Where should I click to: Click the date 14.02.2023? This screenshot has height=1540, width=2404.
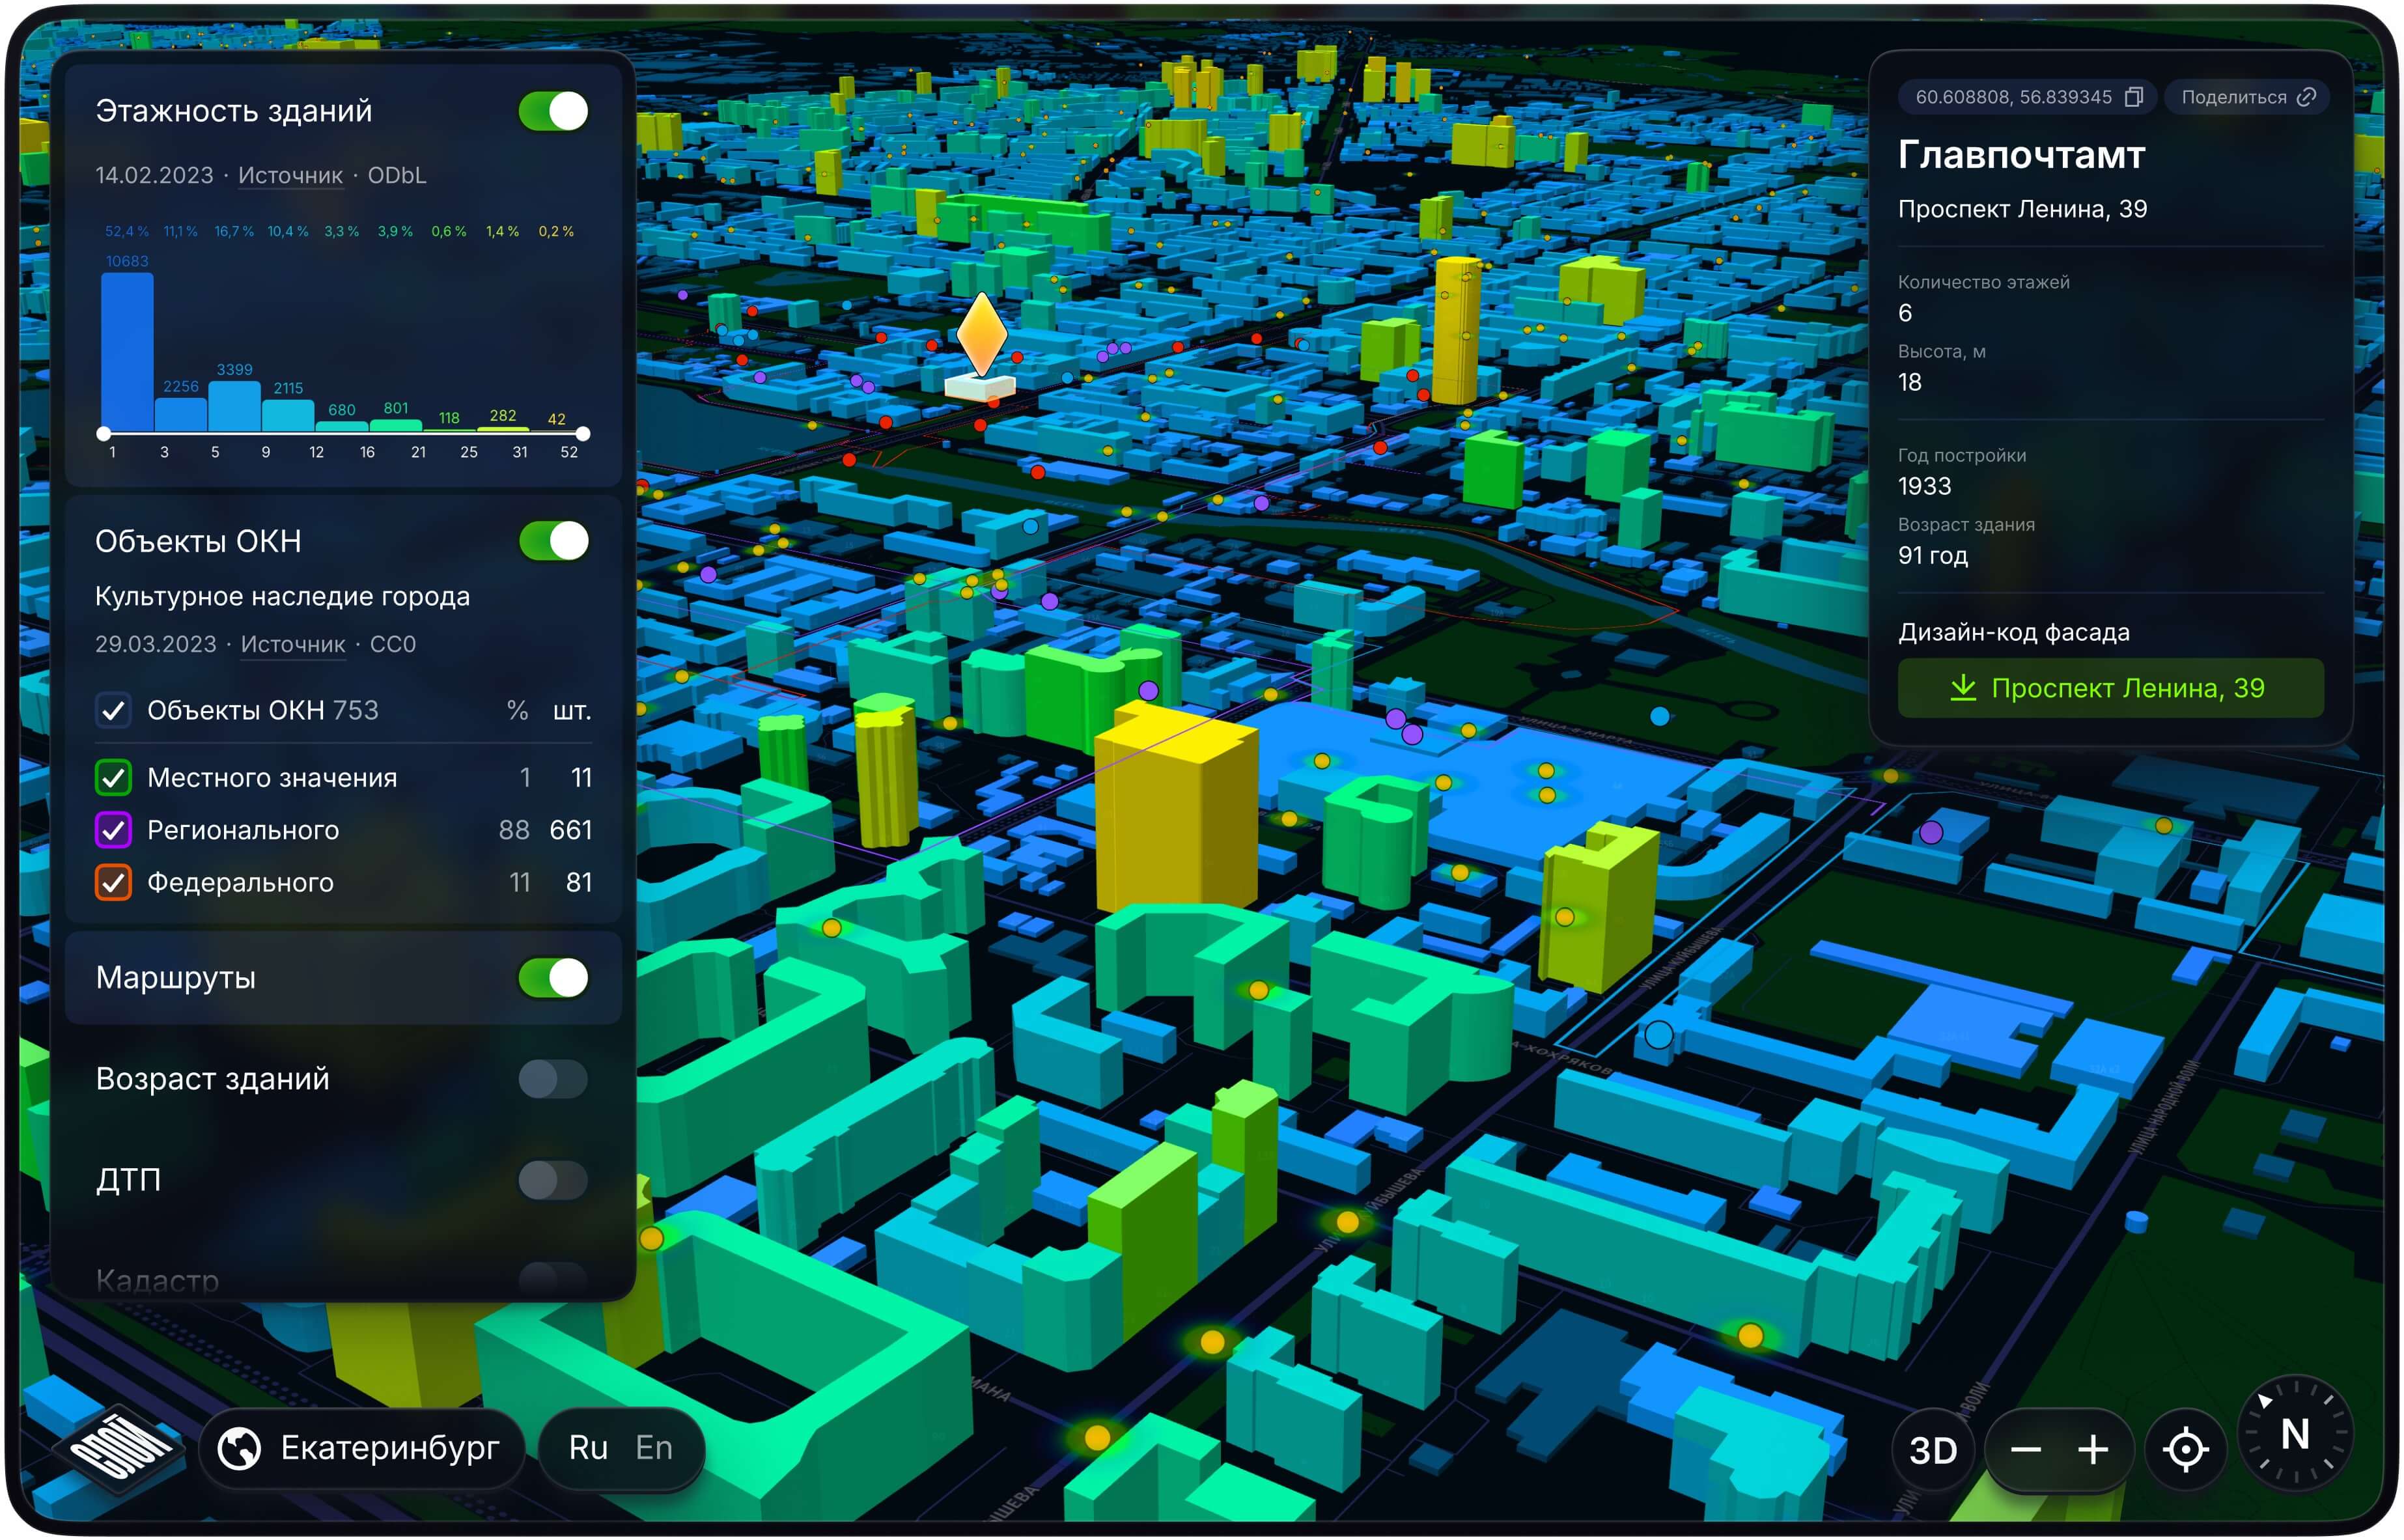coord(154,175)
